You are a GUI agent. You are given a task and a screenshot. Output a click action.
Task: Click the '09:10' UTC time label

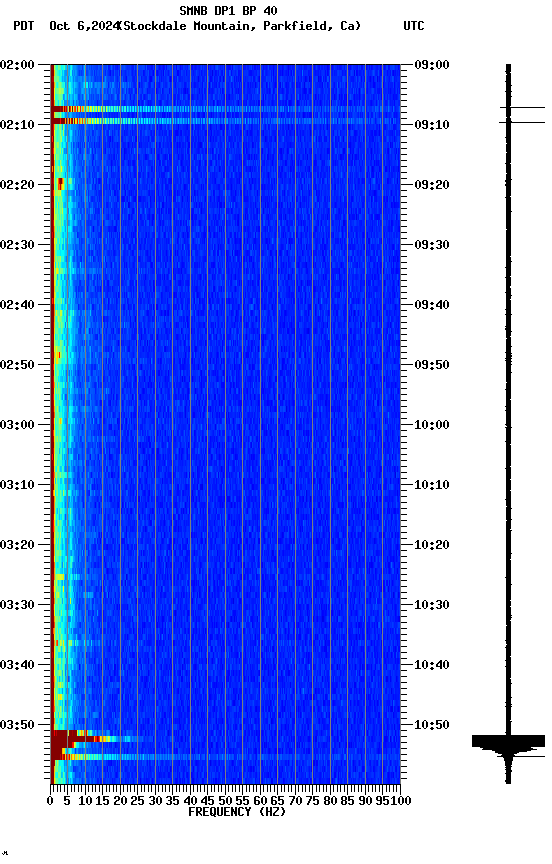(432, 125)
